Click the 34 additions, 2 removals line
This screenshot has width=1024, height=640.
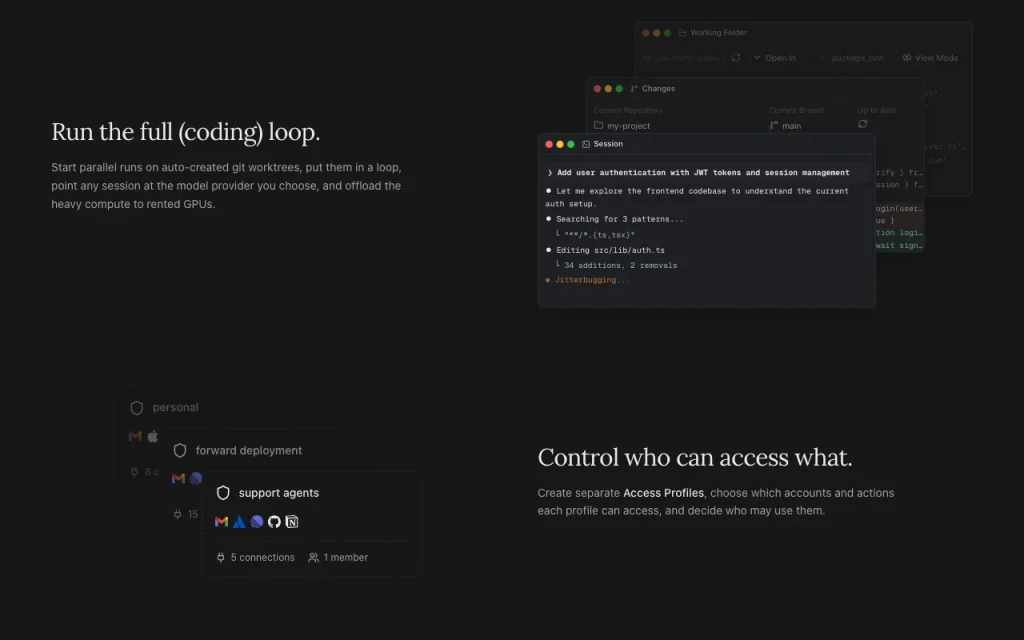coord(616,265)
